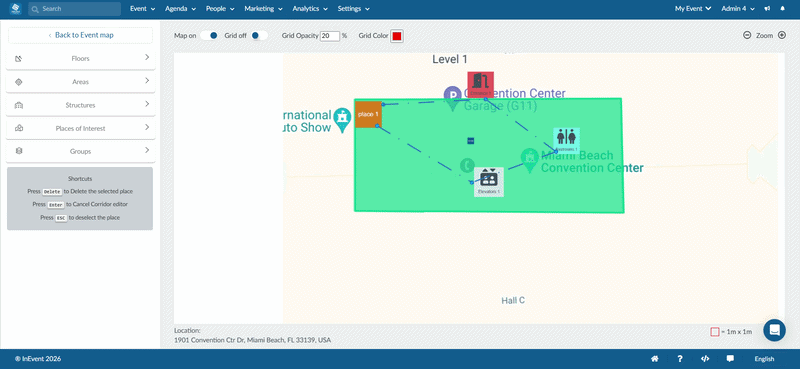Open the Analytics menu
This screenshot has height=369, width=800.
(x=310, y=9)
